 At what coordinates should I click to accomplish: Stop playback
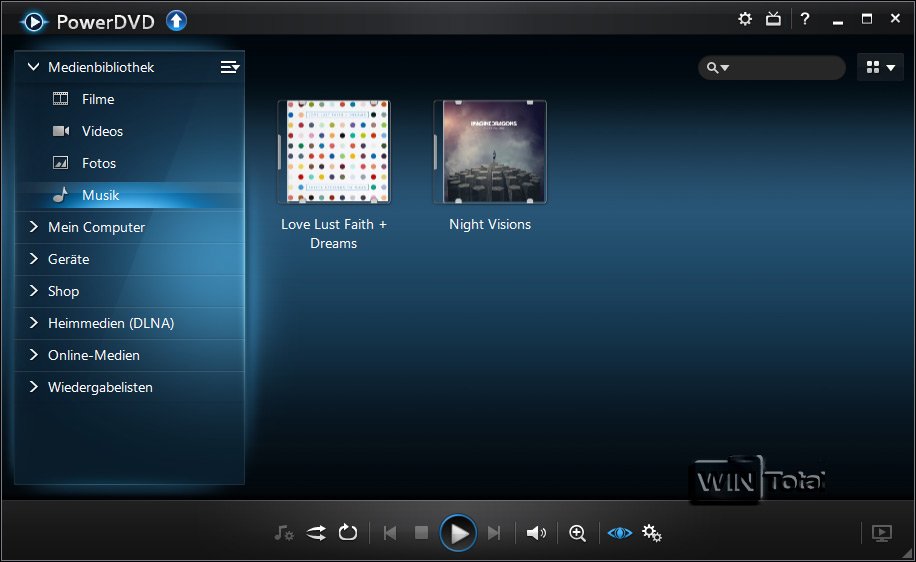tap(421, 533)
